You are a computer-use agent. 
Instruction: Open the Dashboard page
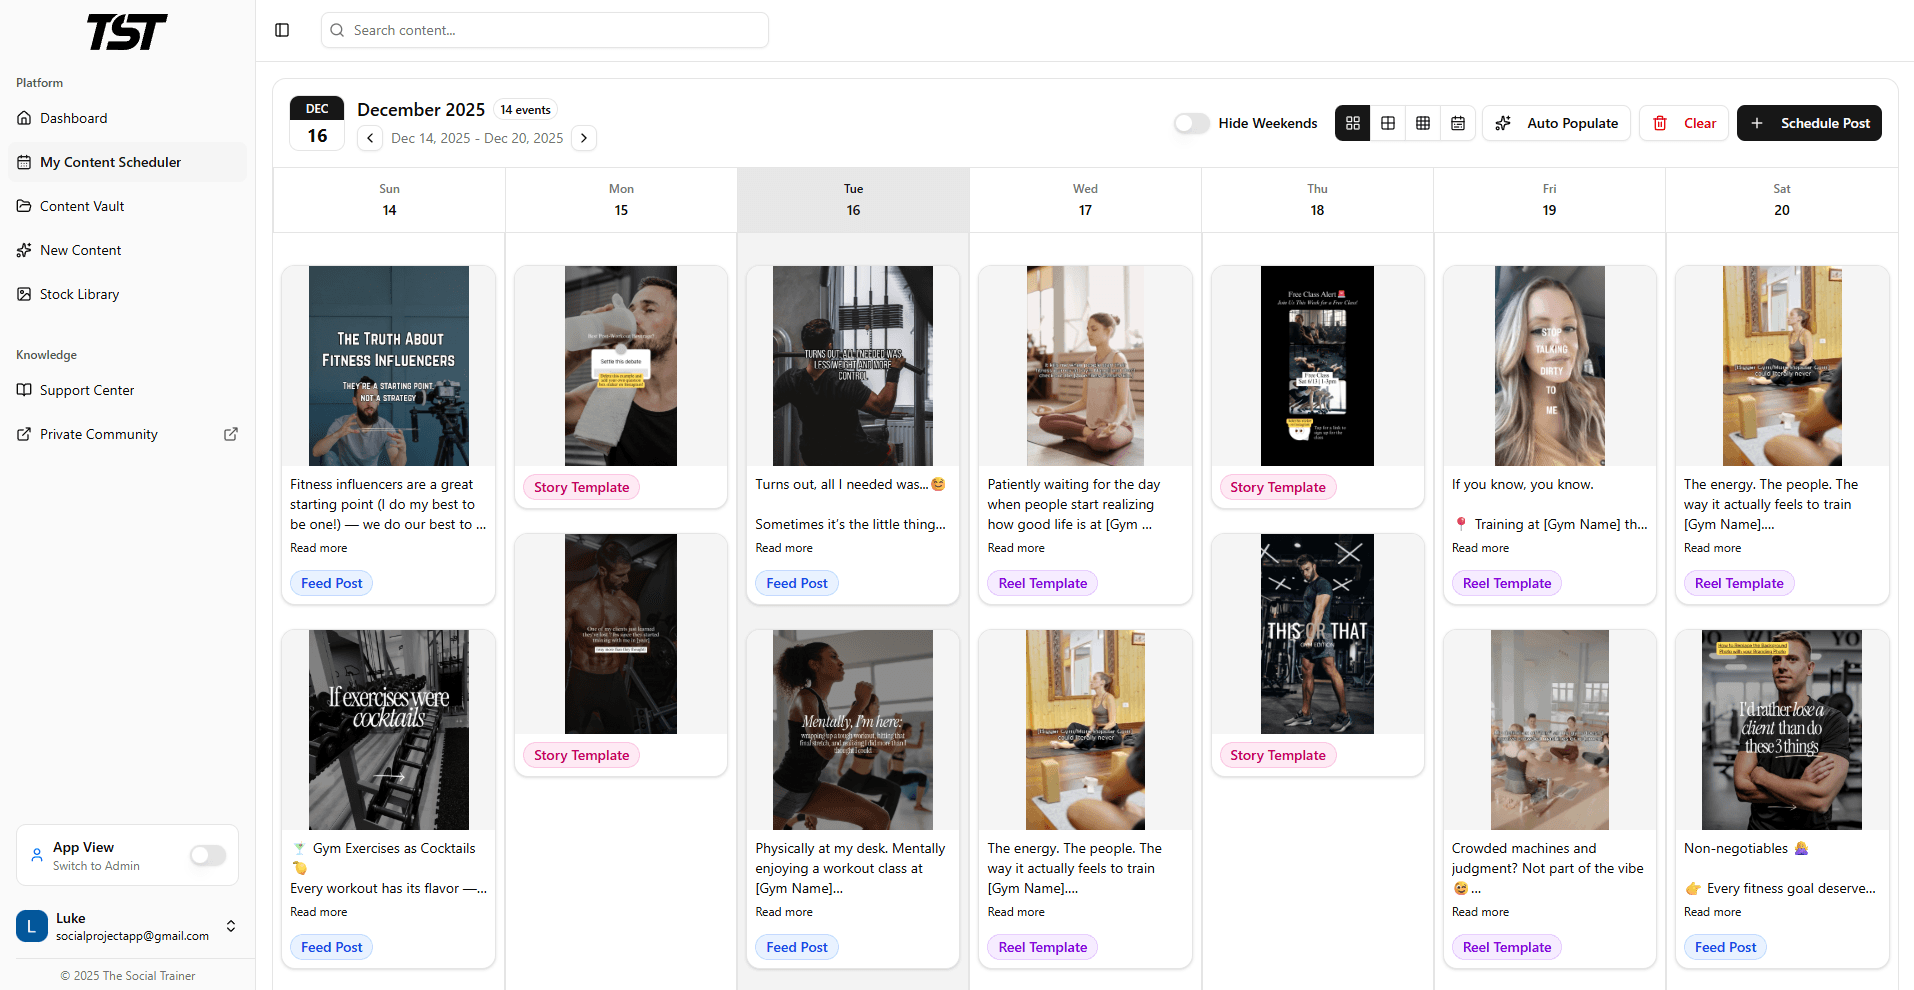pos(73,118)
